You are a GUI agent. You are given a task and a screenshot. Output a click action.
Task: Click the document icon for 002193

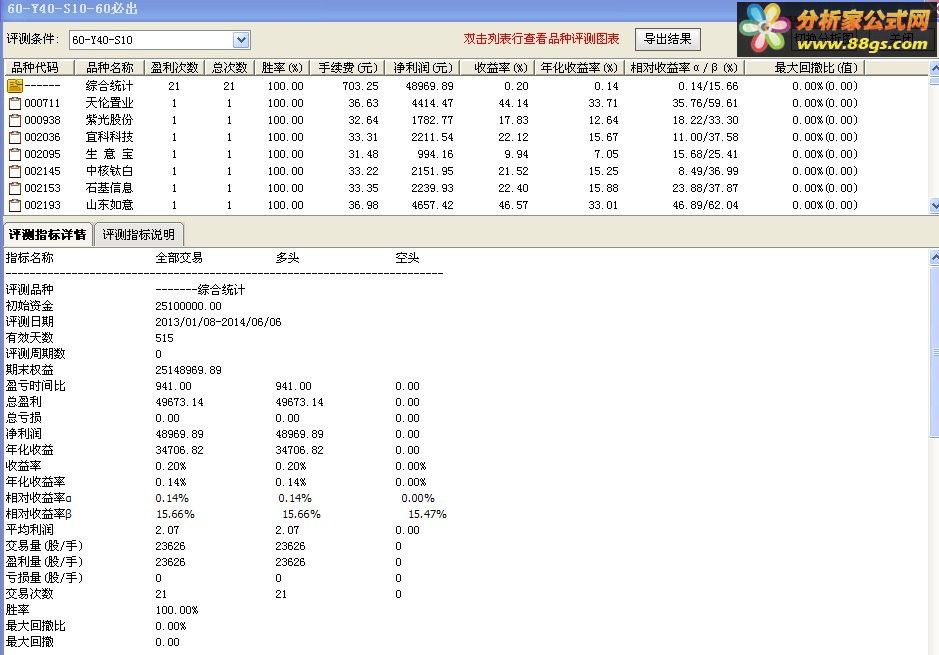click(x=15, y=205)
